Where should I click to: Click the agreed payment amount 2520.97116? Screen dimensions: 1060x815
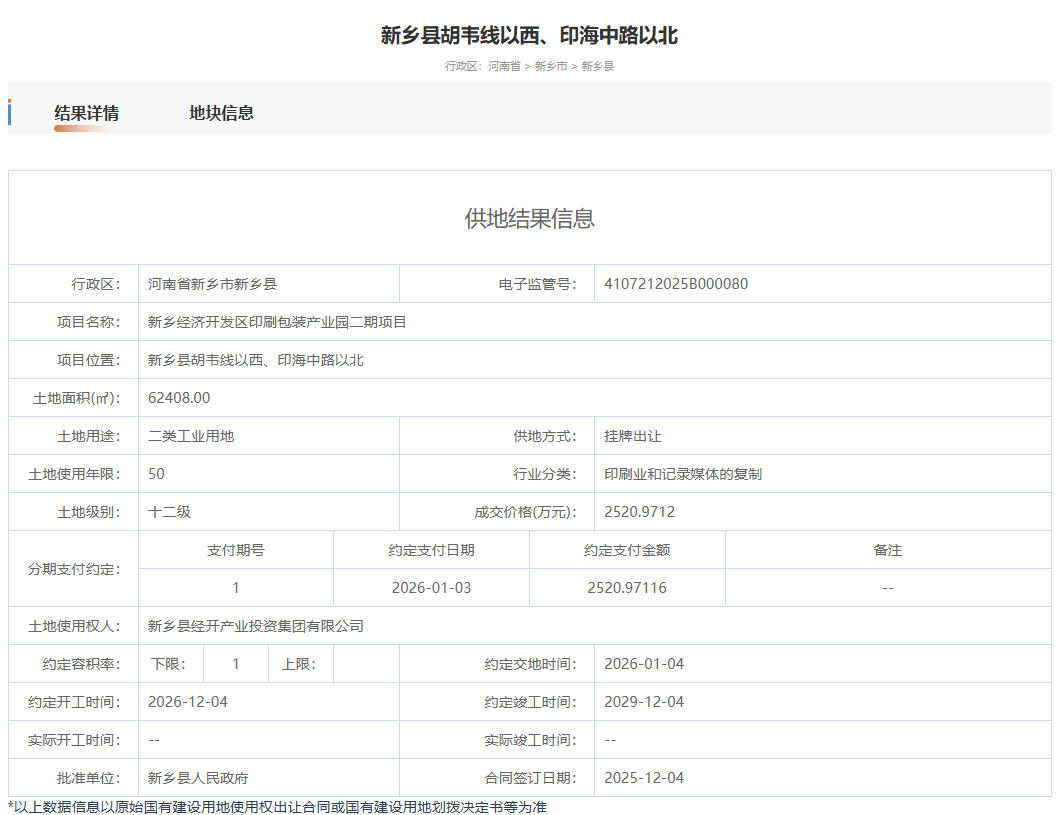click(627, 588)
